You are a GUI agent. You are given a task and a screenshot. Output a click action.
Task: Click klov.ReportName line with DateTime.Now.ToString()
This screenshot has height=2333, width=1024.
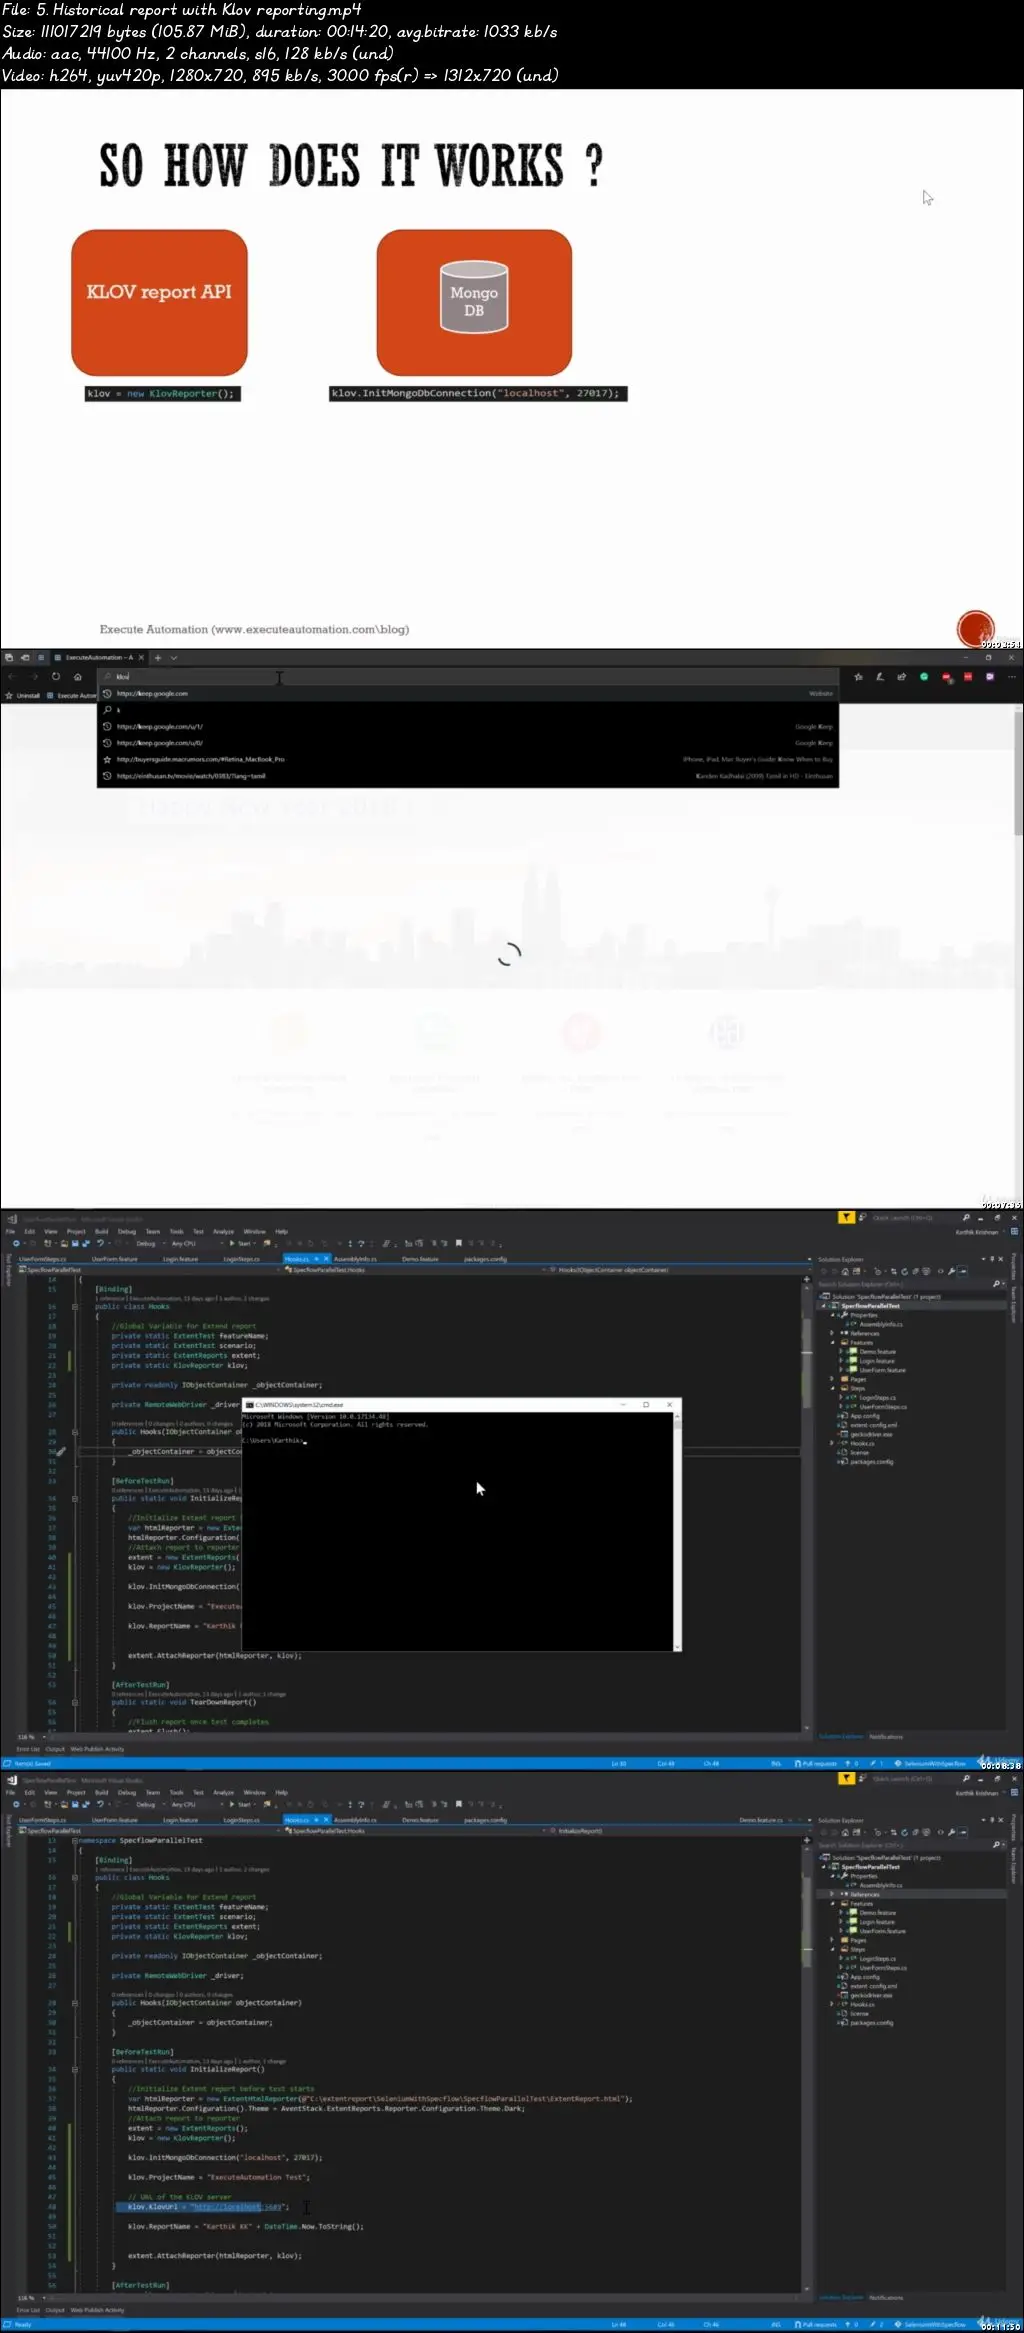pyautogui.click(x=246, y=2227)
